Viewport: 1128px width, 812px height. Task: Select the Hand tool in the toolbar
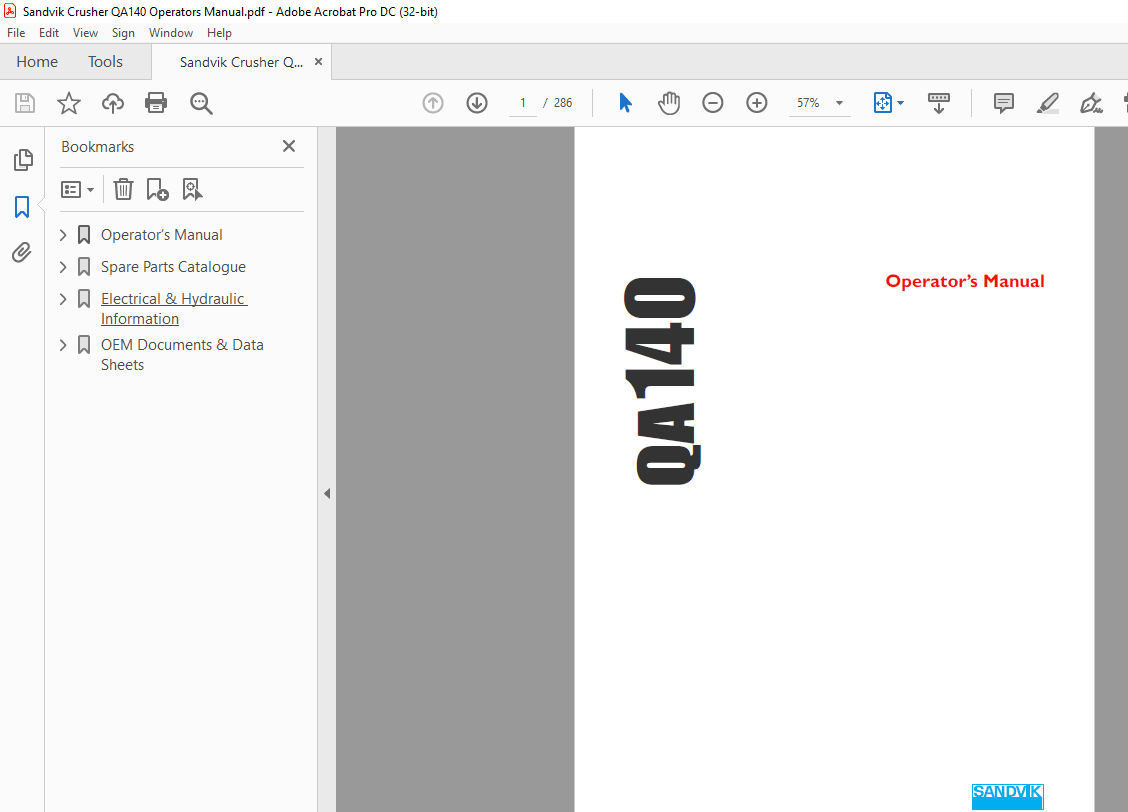pyautogui.click(x=668, y=102)
